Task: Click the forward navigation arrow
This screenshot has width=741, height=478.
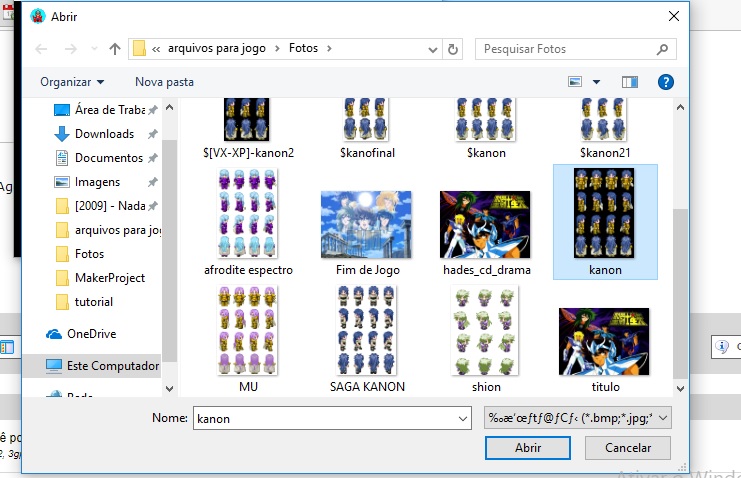Action: pyautogui.click(x=70, y=49)
